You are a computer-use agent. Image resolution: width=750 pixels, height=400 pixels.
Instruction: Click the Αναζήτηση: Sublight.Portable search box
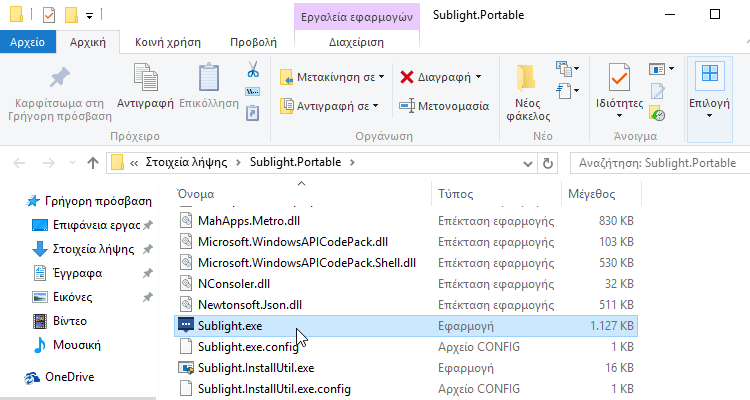[660, 163]
